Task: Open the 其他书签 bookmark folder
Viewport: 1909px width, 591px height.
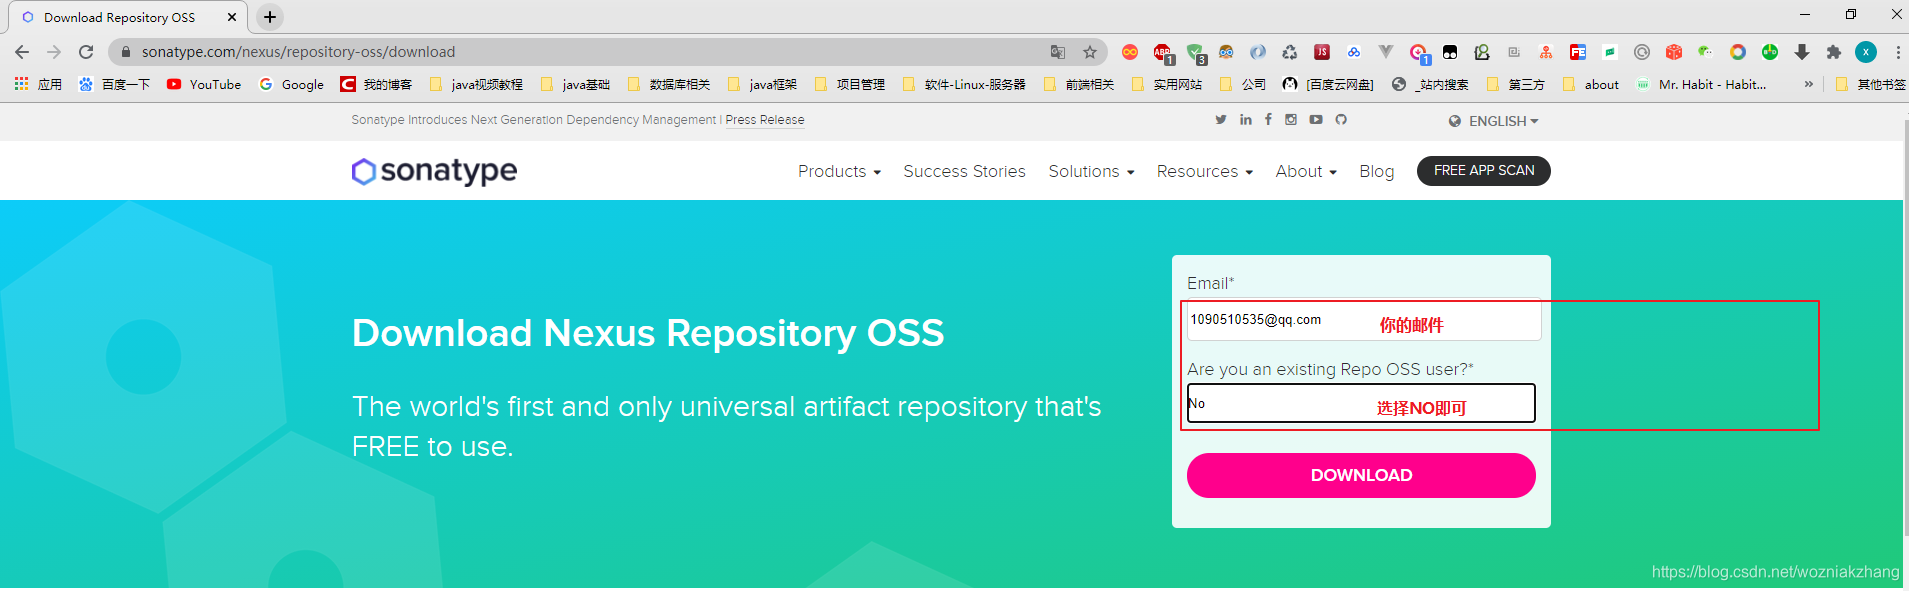Action: pos(1870,85)
